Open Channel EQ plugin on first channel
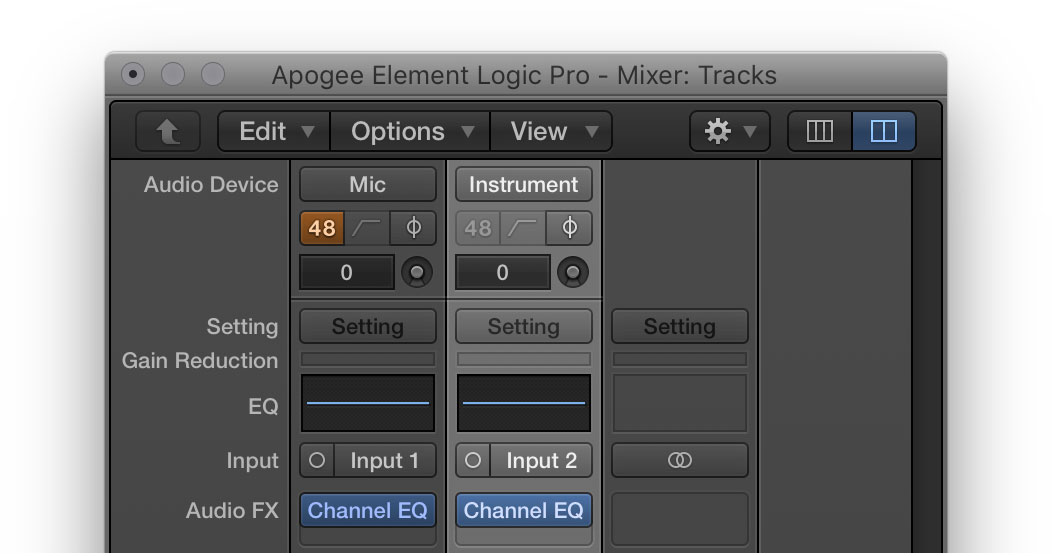 tap(368, 510)
